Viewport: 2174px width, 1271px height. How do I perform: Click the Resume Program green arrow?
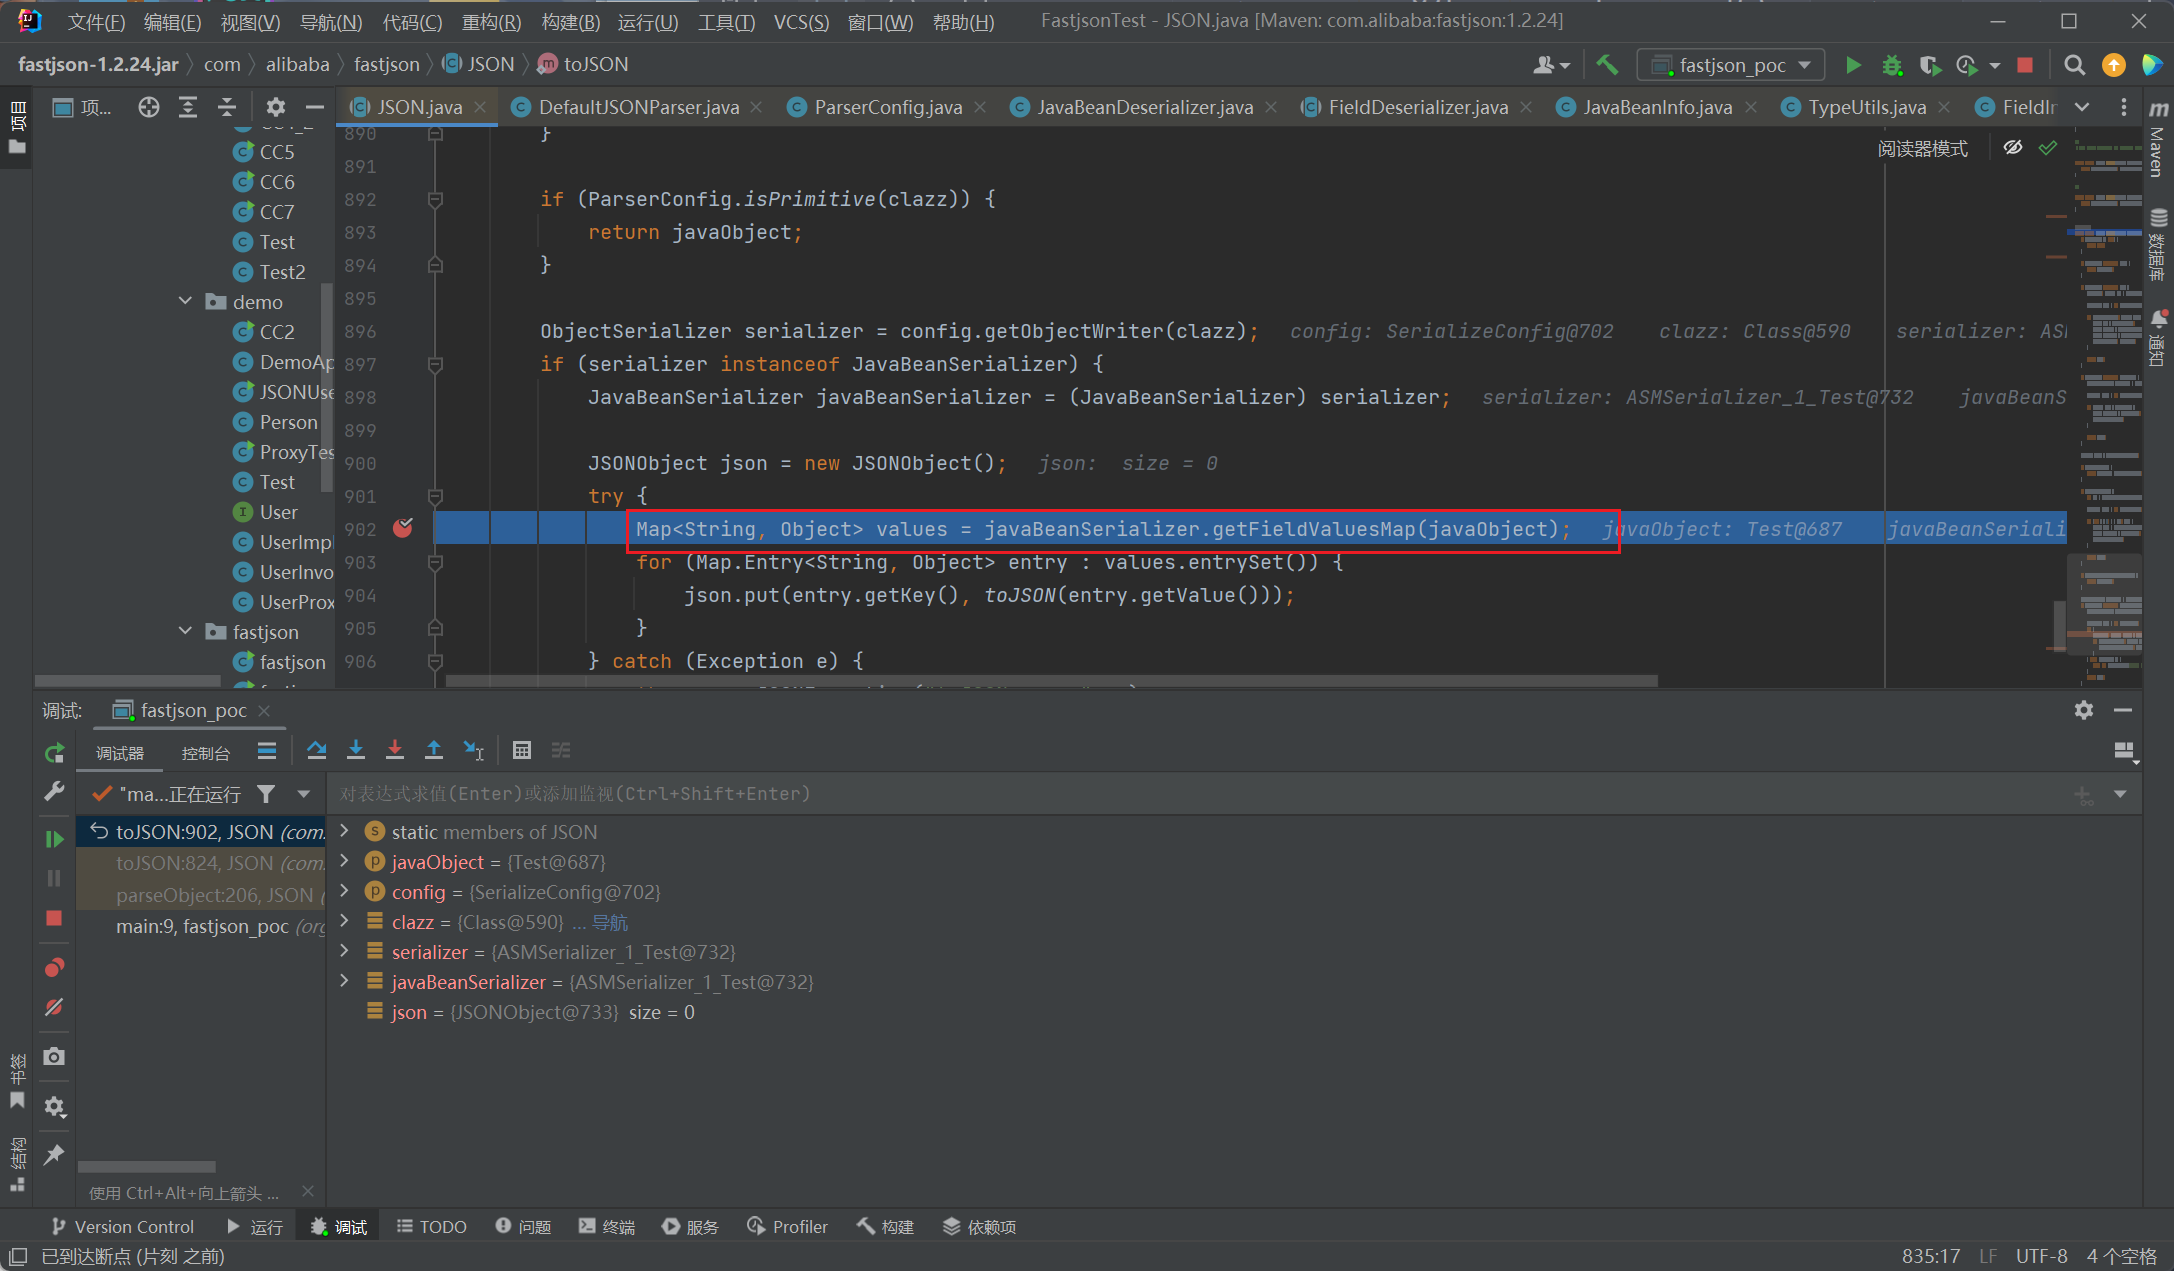[54, 839]
